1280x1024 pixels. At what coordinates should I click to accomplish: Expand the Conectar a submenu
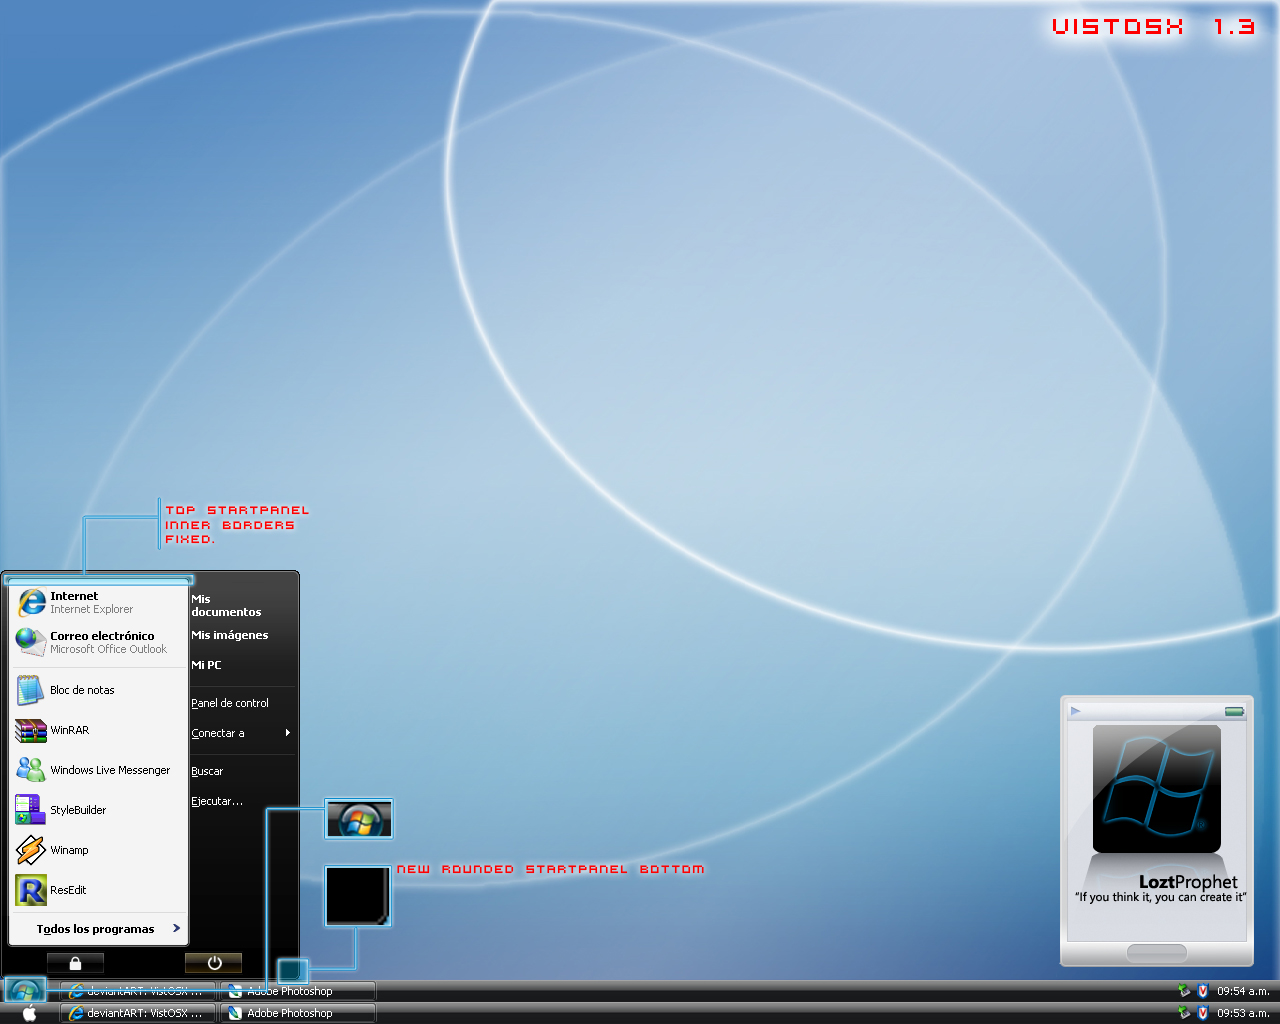click(243, 733)
